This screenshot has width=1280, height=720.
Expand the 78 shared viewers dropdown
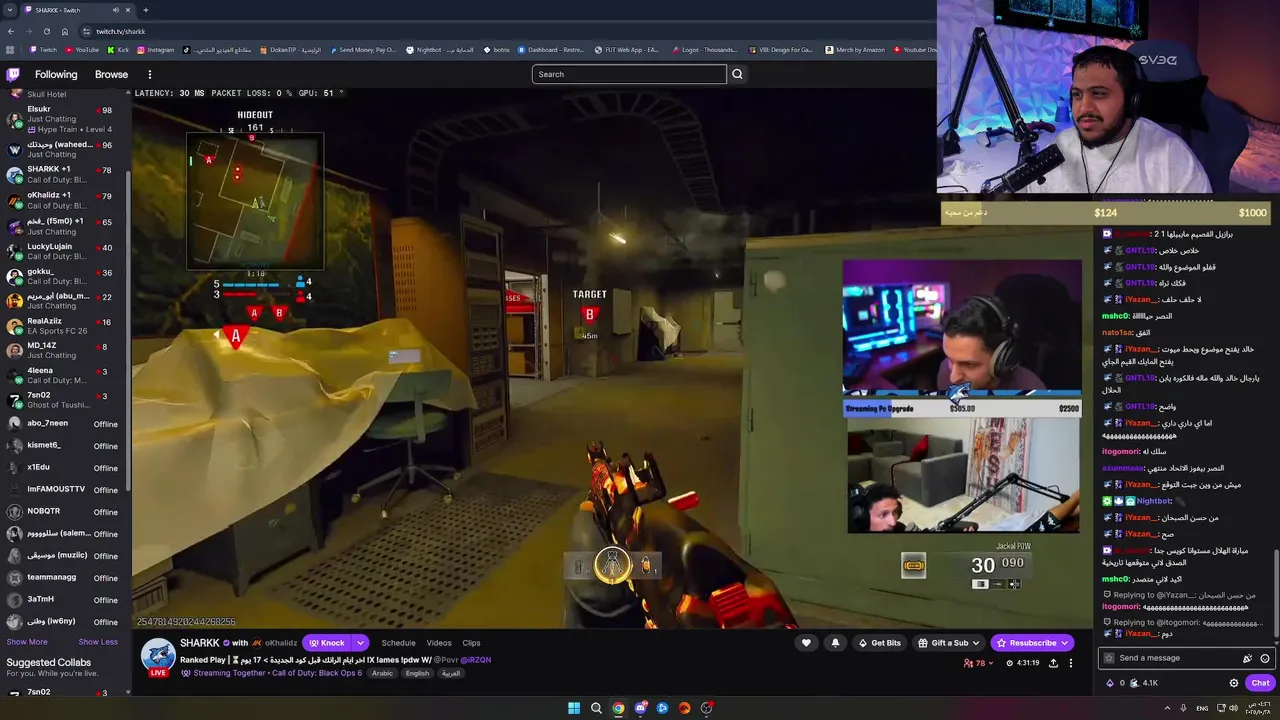coord(980,663)
